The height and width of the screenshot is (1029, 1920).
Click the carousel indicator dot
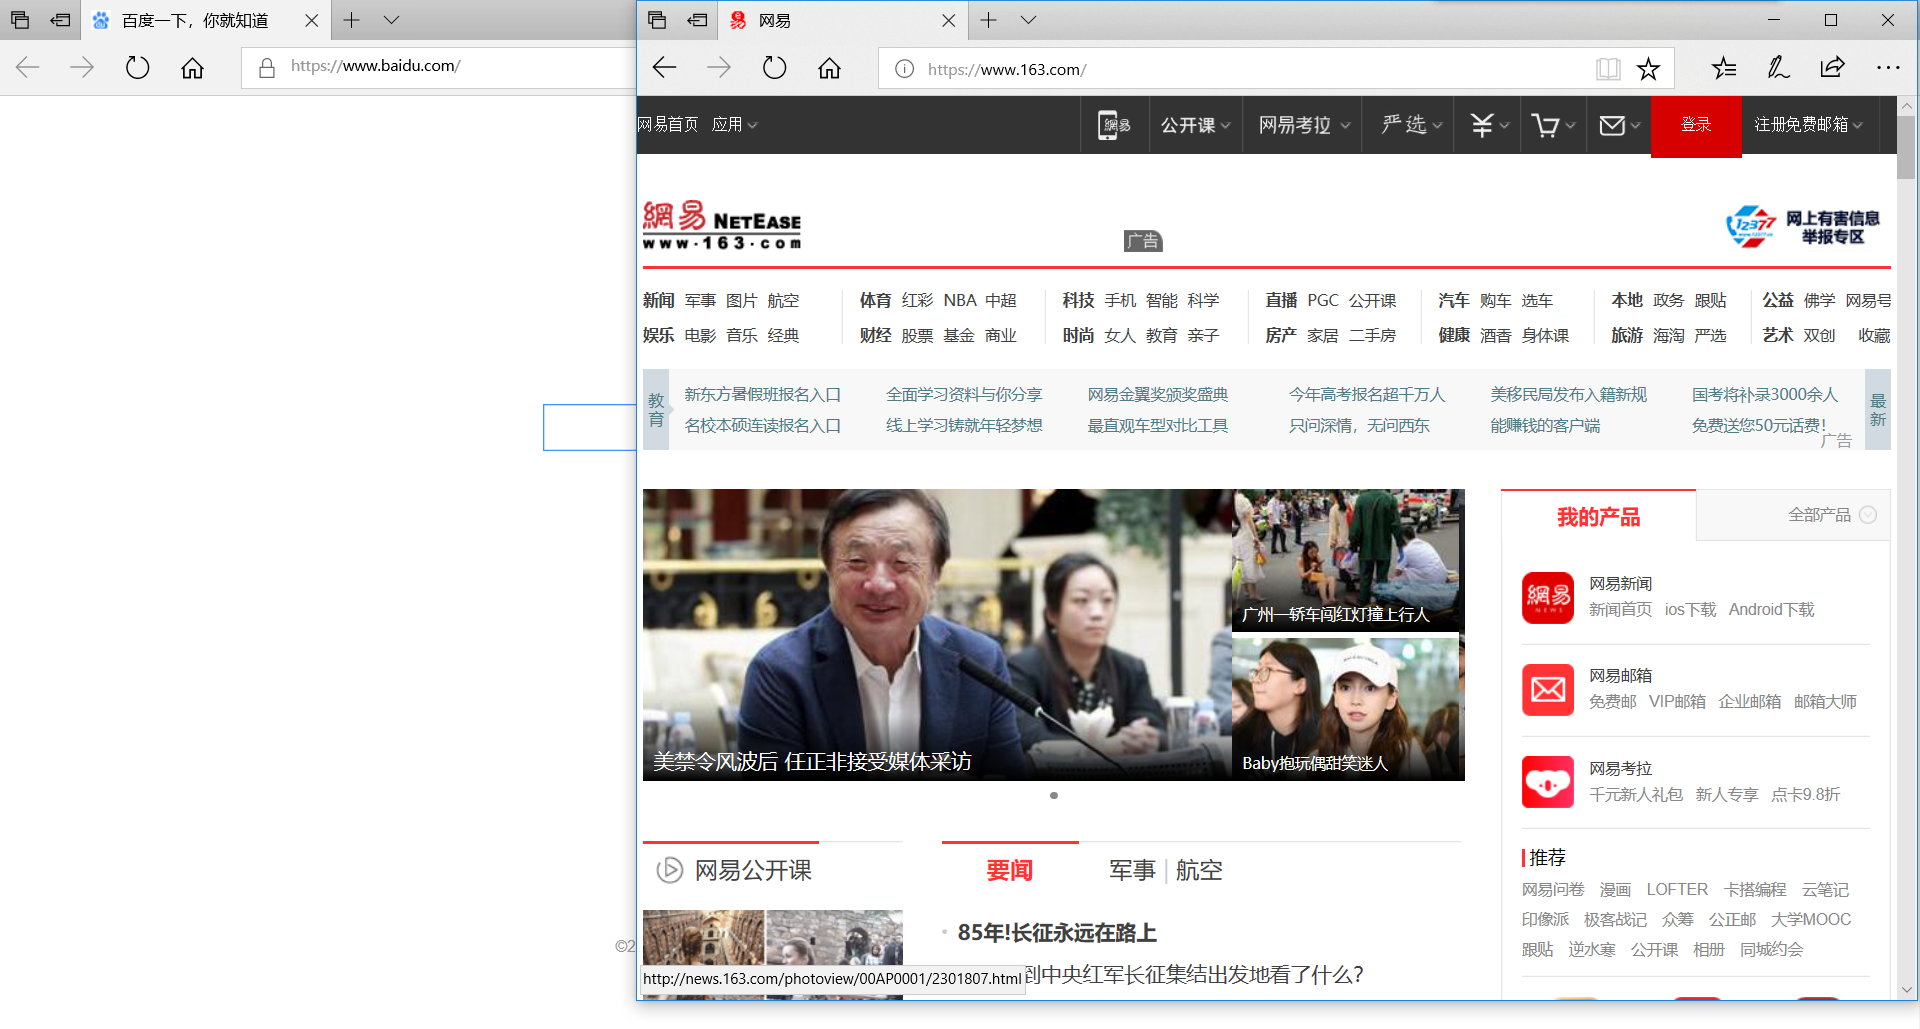(1054, 796)
